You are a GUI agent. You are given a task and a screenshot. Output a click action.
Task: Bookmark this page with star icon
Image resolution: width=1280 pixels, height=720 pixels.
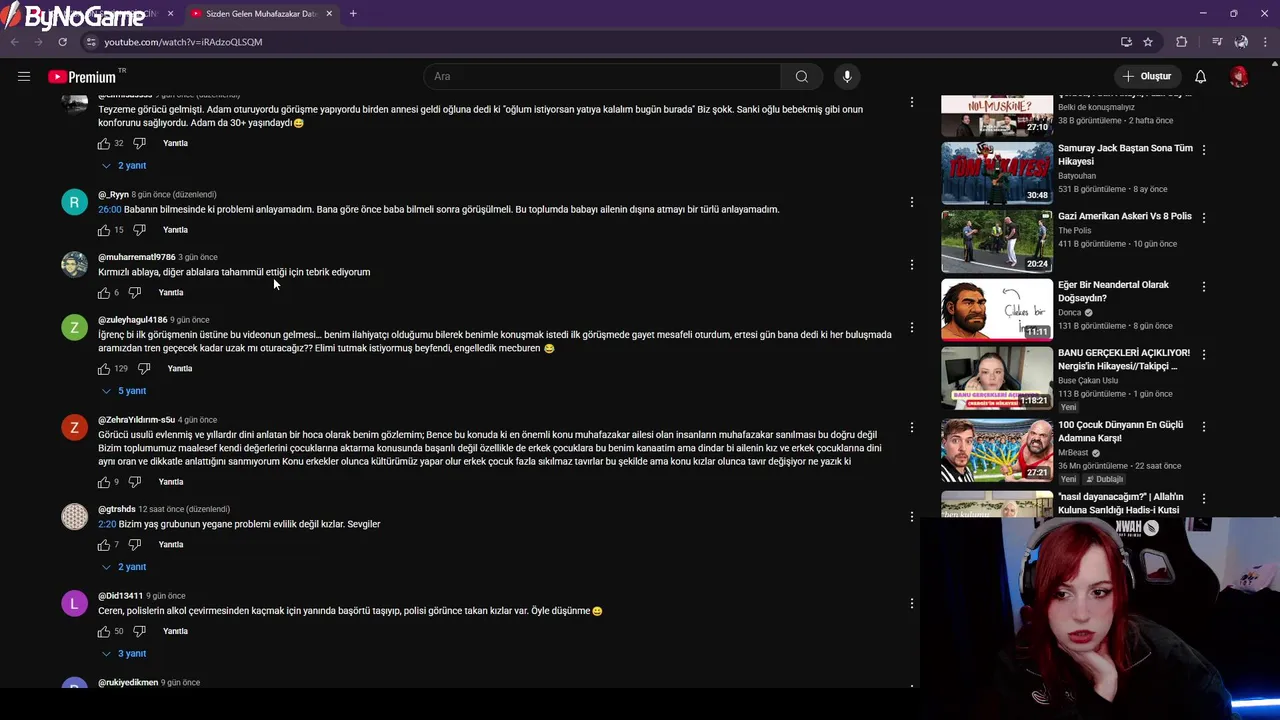(x=1148, y=42)
